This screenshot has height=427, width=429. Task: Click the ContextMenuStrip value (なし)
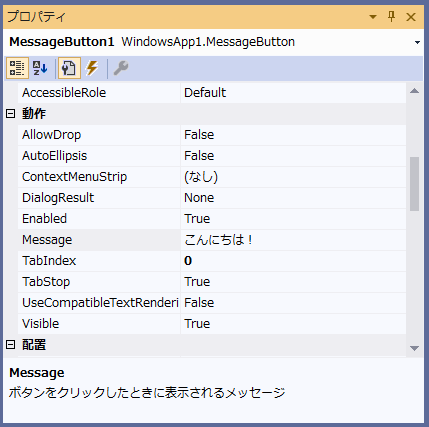[x=201, y=177]
